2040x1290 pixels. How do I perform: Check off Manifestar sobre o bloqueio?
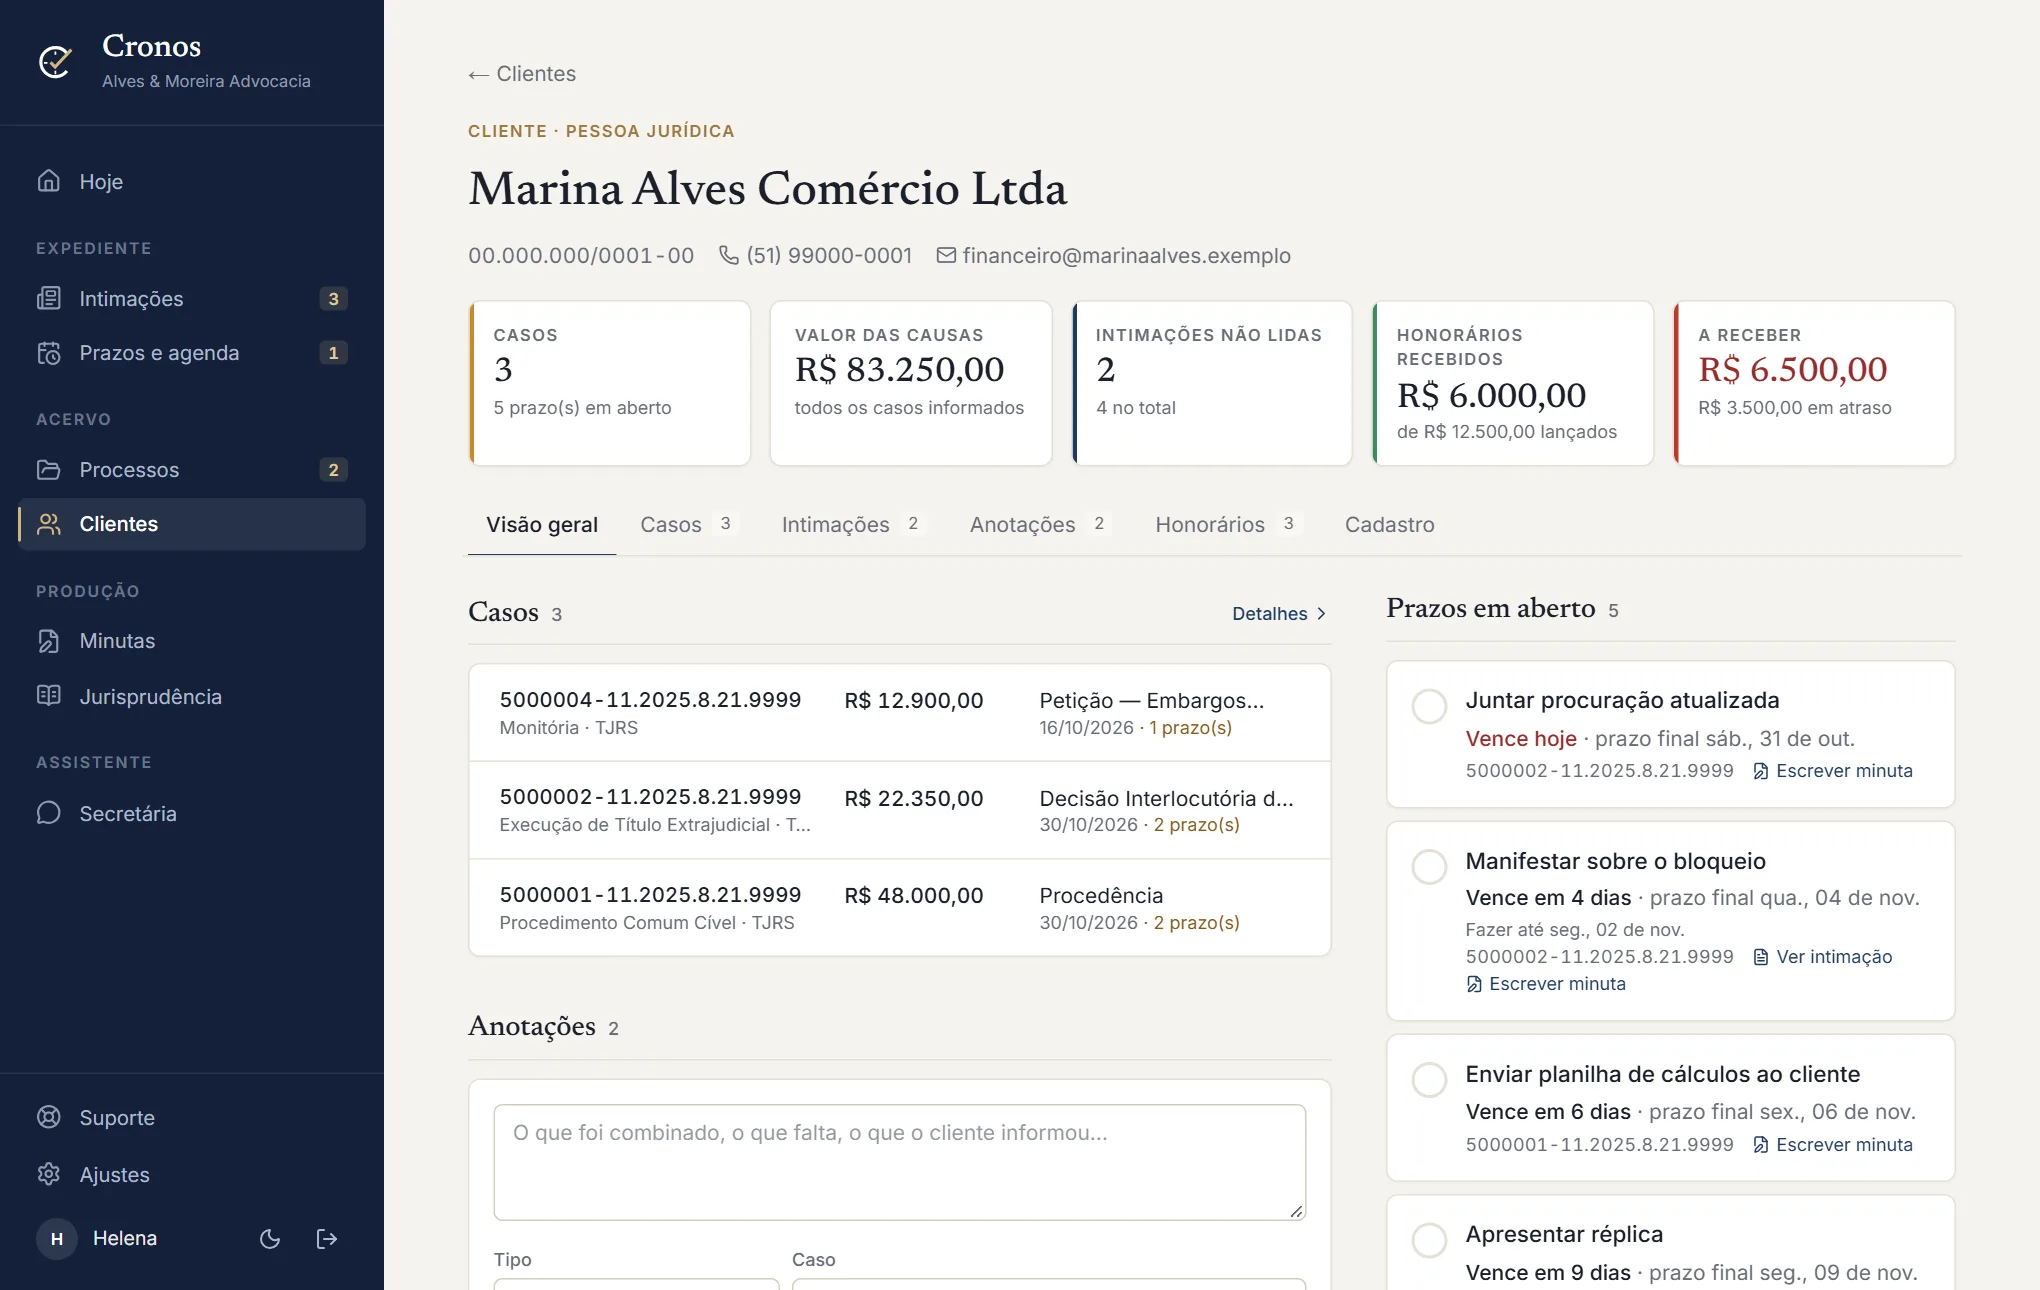tap(1429, 867)
